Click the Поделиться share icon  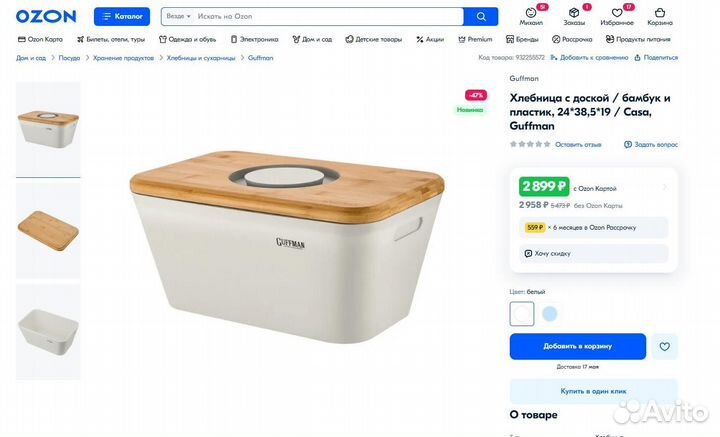(x=656, y=58)
